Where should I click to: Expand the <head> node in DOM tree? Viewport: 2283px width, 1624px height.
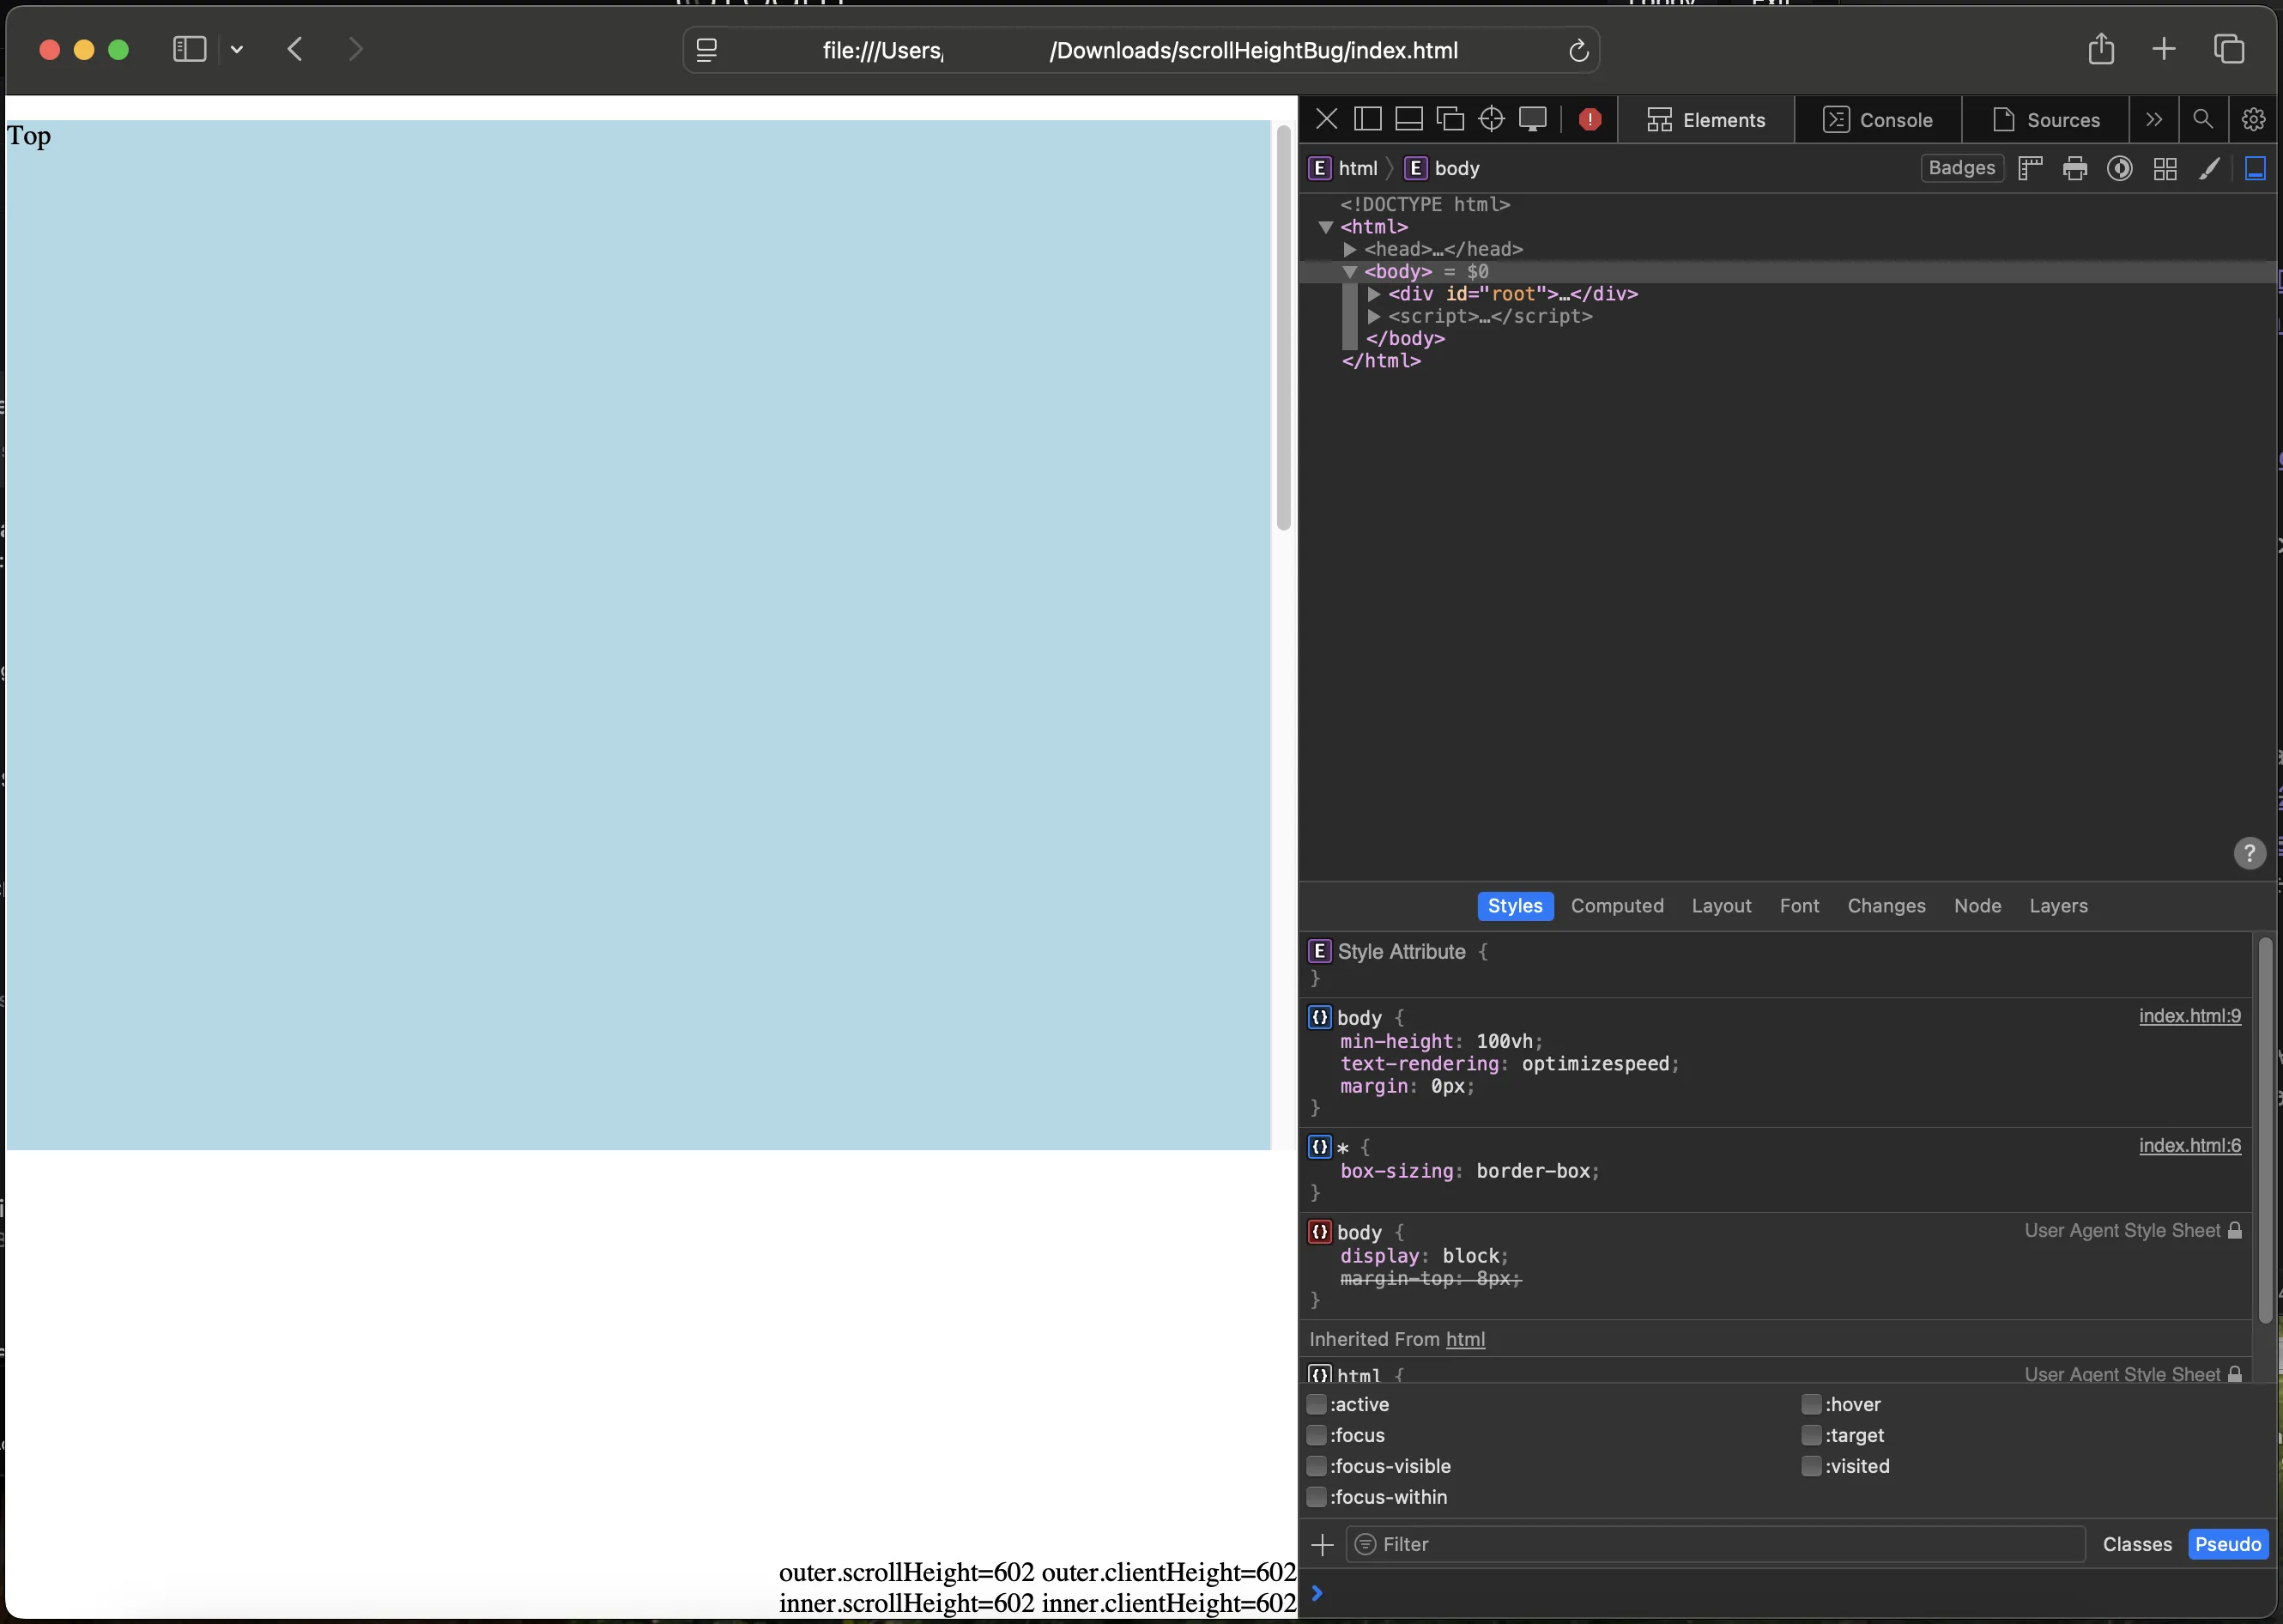pos(1350,249)
